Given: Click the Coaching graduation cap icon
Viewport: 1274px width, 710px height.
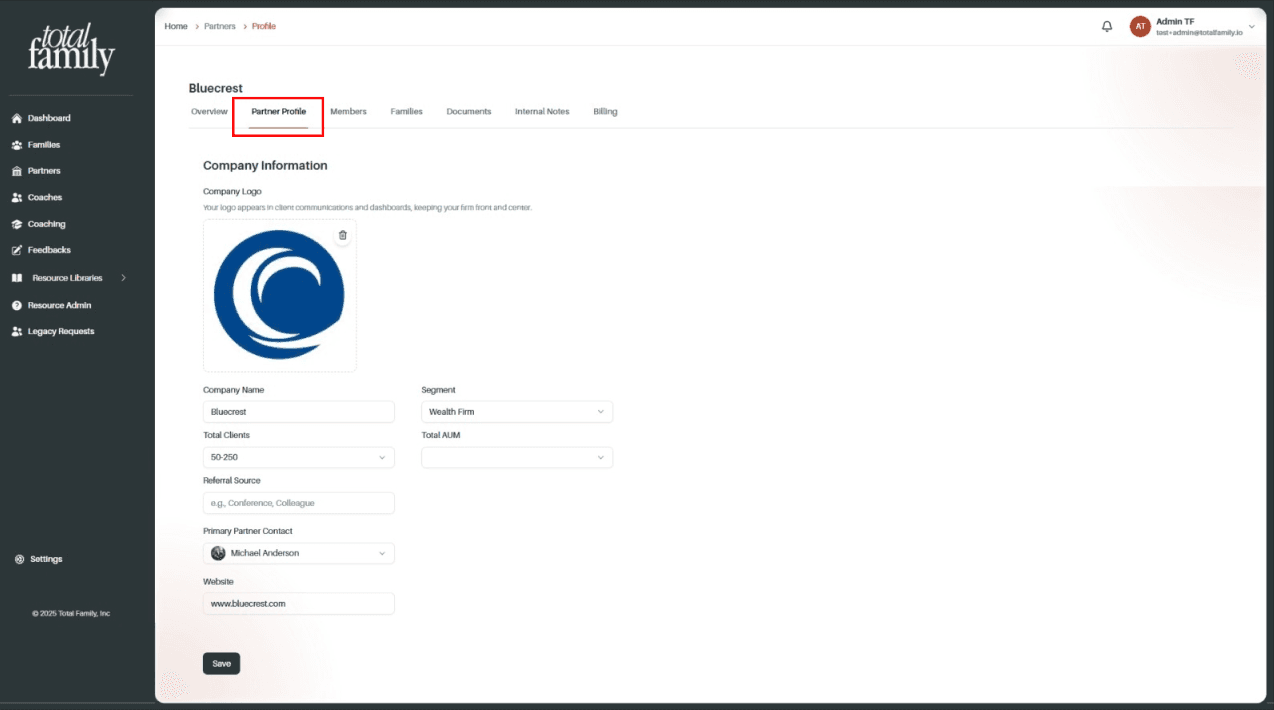Looking at the screenshot, I should pos(17,224).
